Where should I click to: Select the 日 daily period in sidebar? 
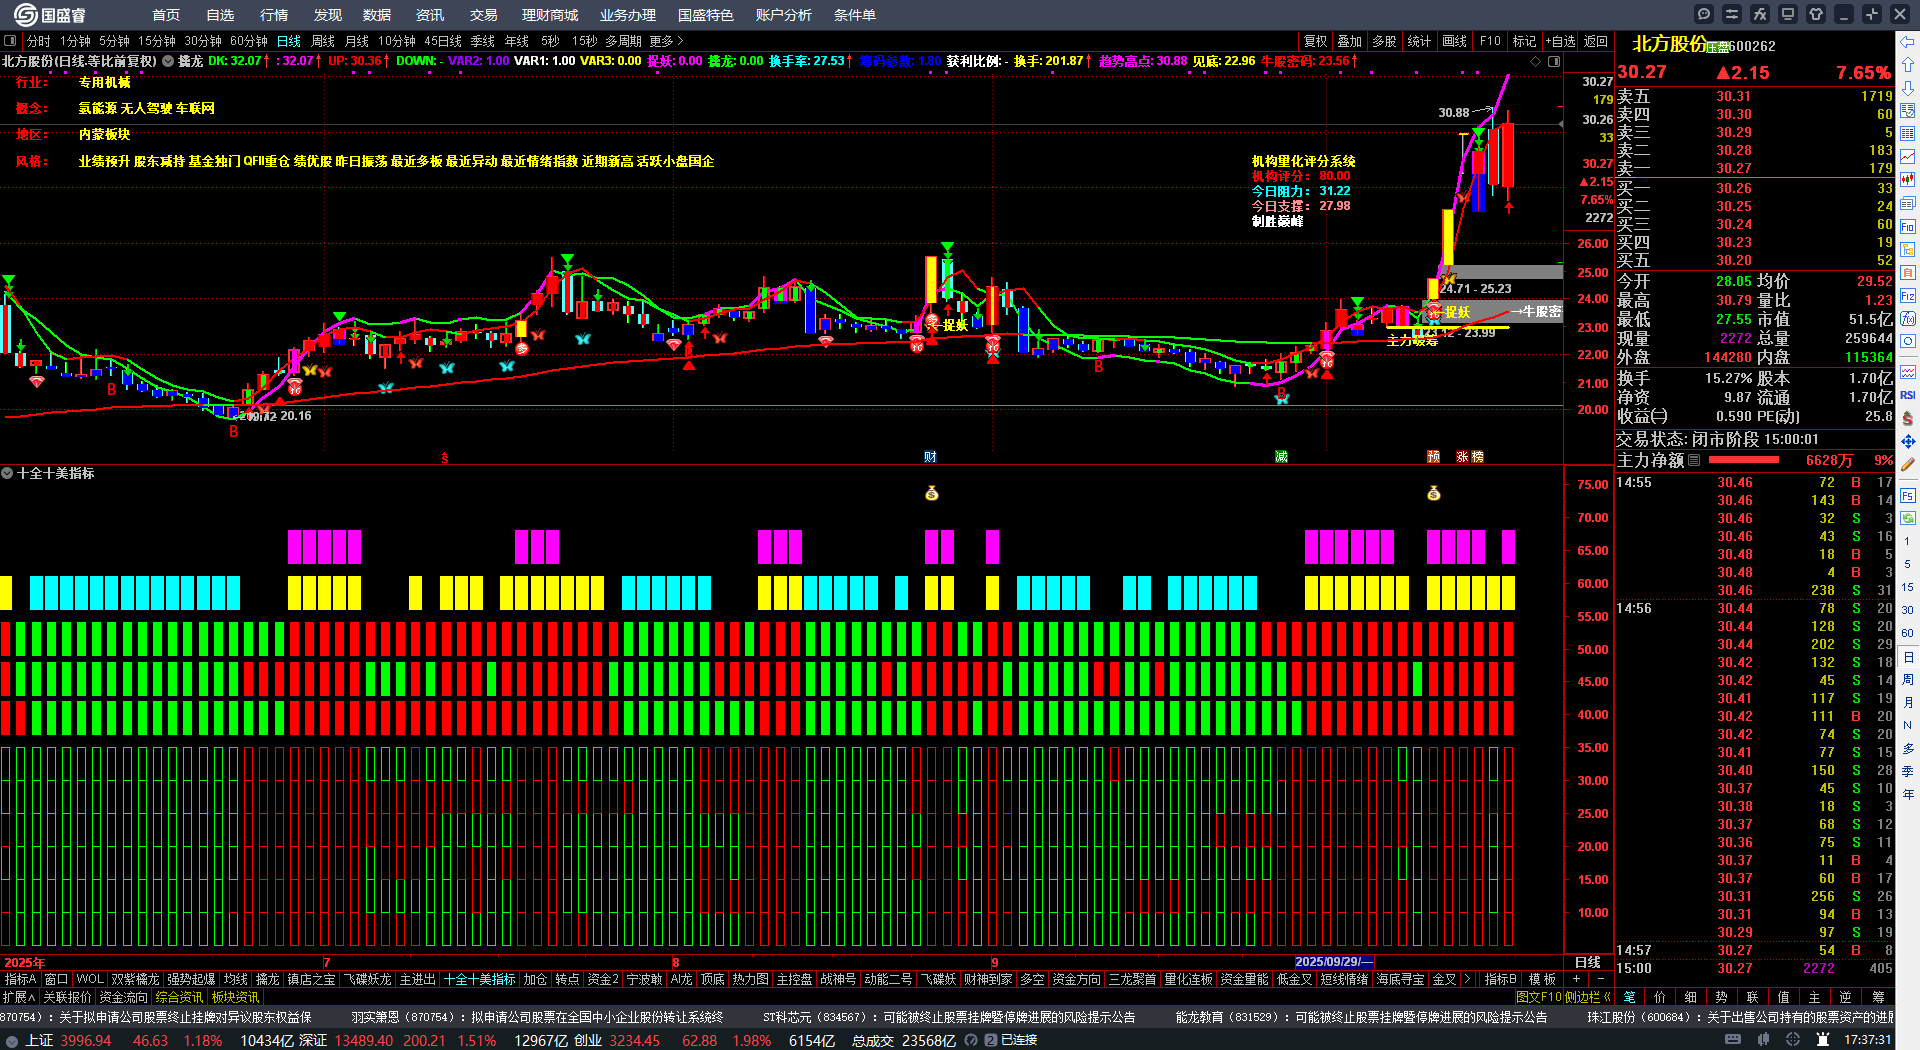[x=1908, y=657]
